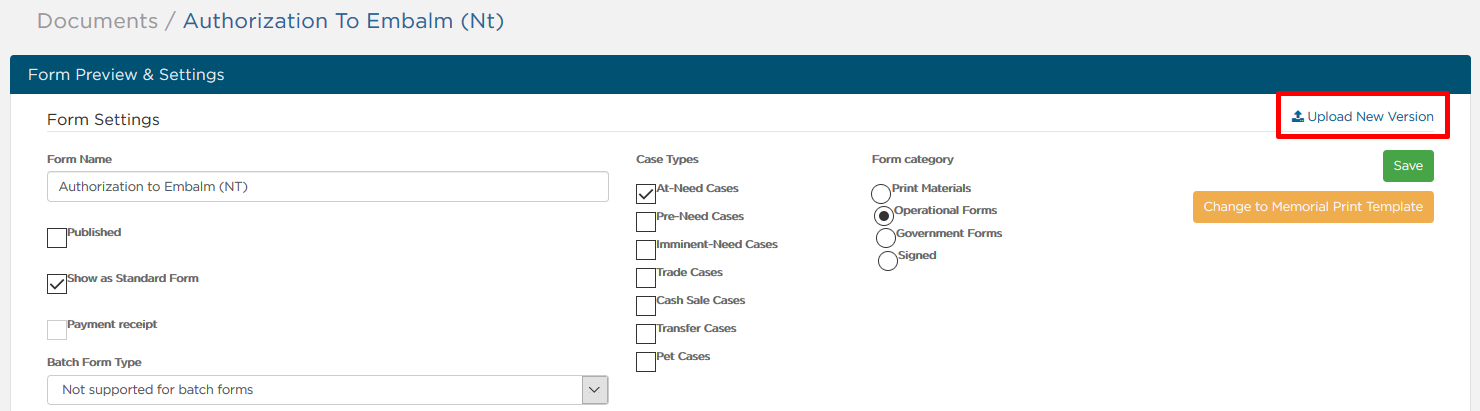Enable Imminent-Need Cases checkbox
Viewport: 1480px width, 411px height.
click(646, 250)
